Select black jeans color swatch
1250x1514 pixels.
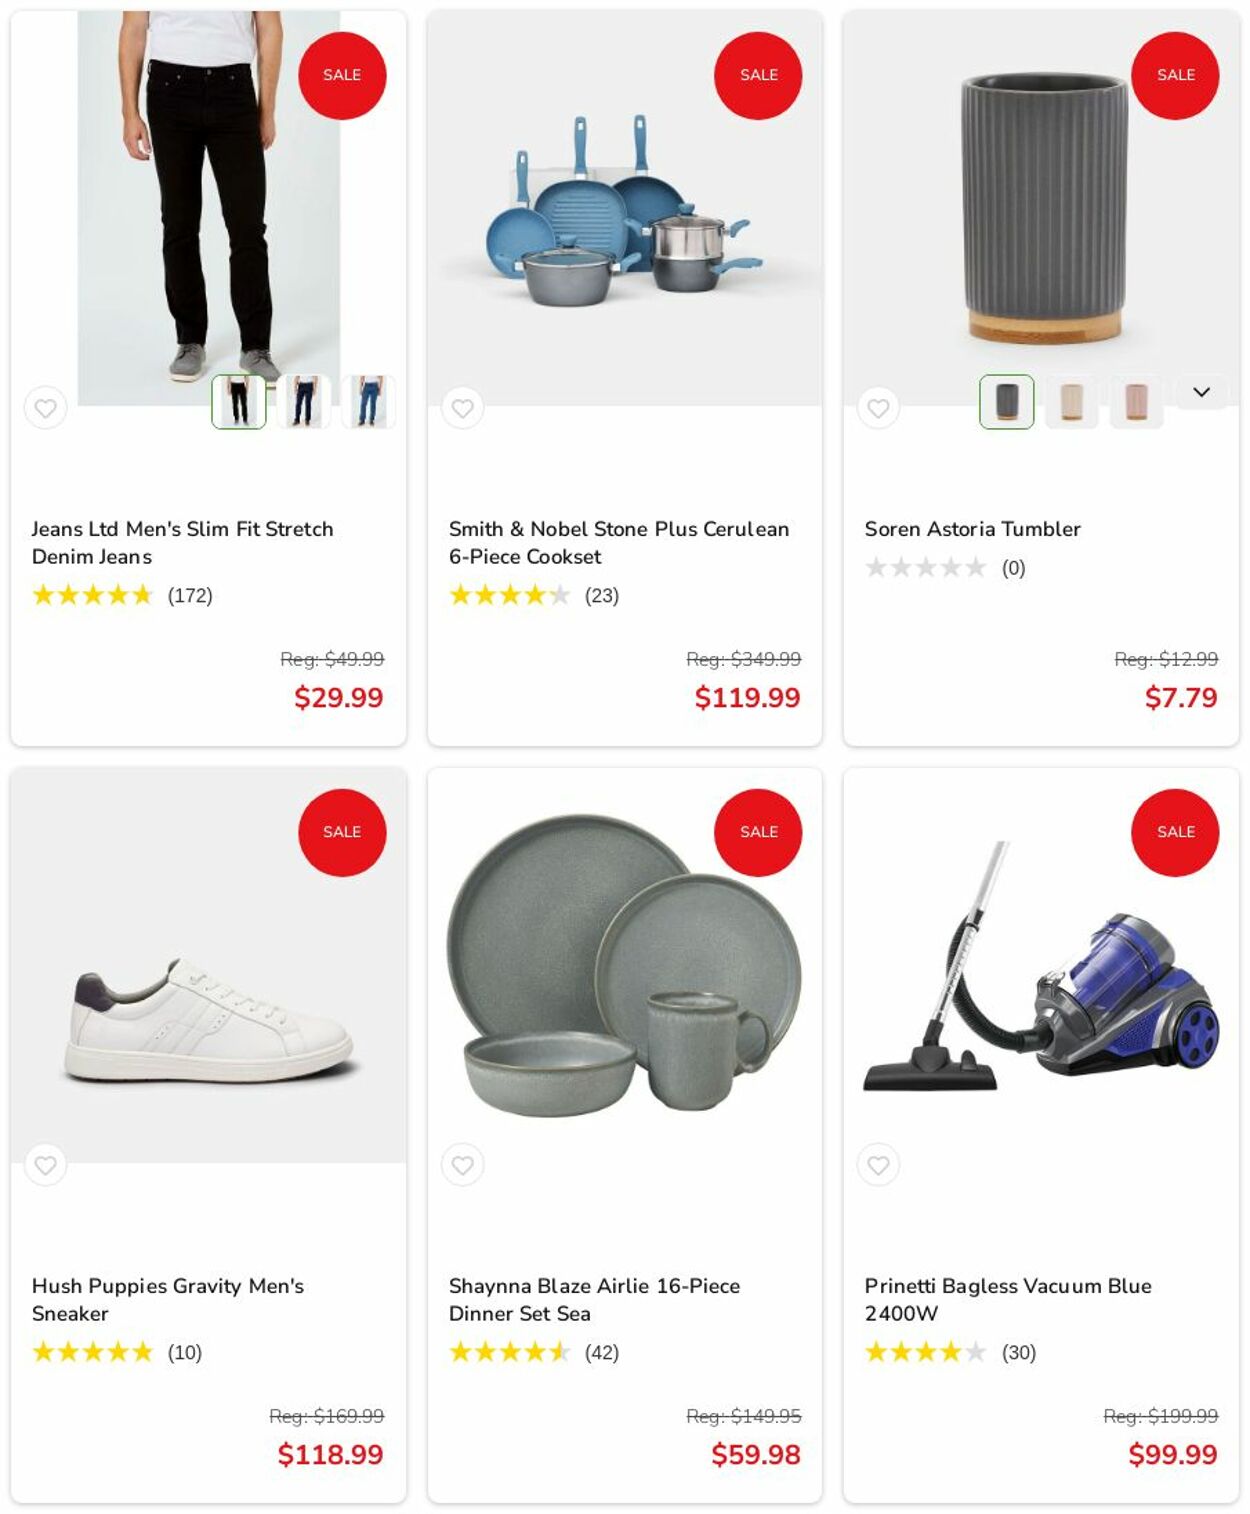pos(239,402)
